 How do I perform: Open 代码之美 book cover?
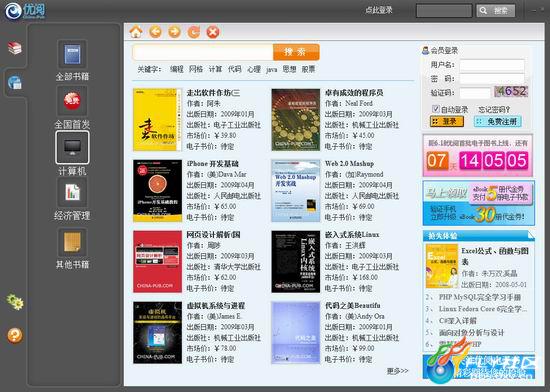click(x=295, y=332)
